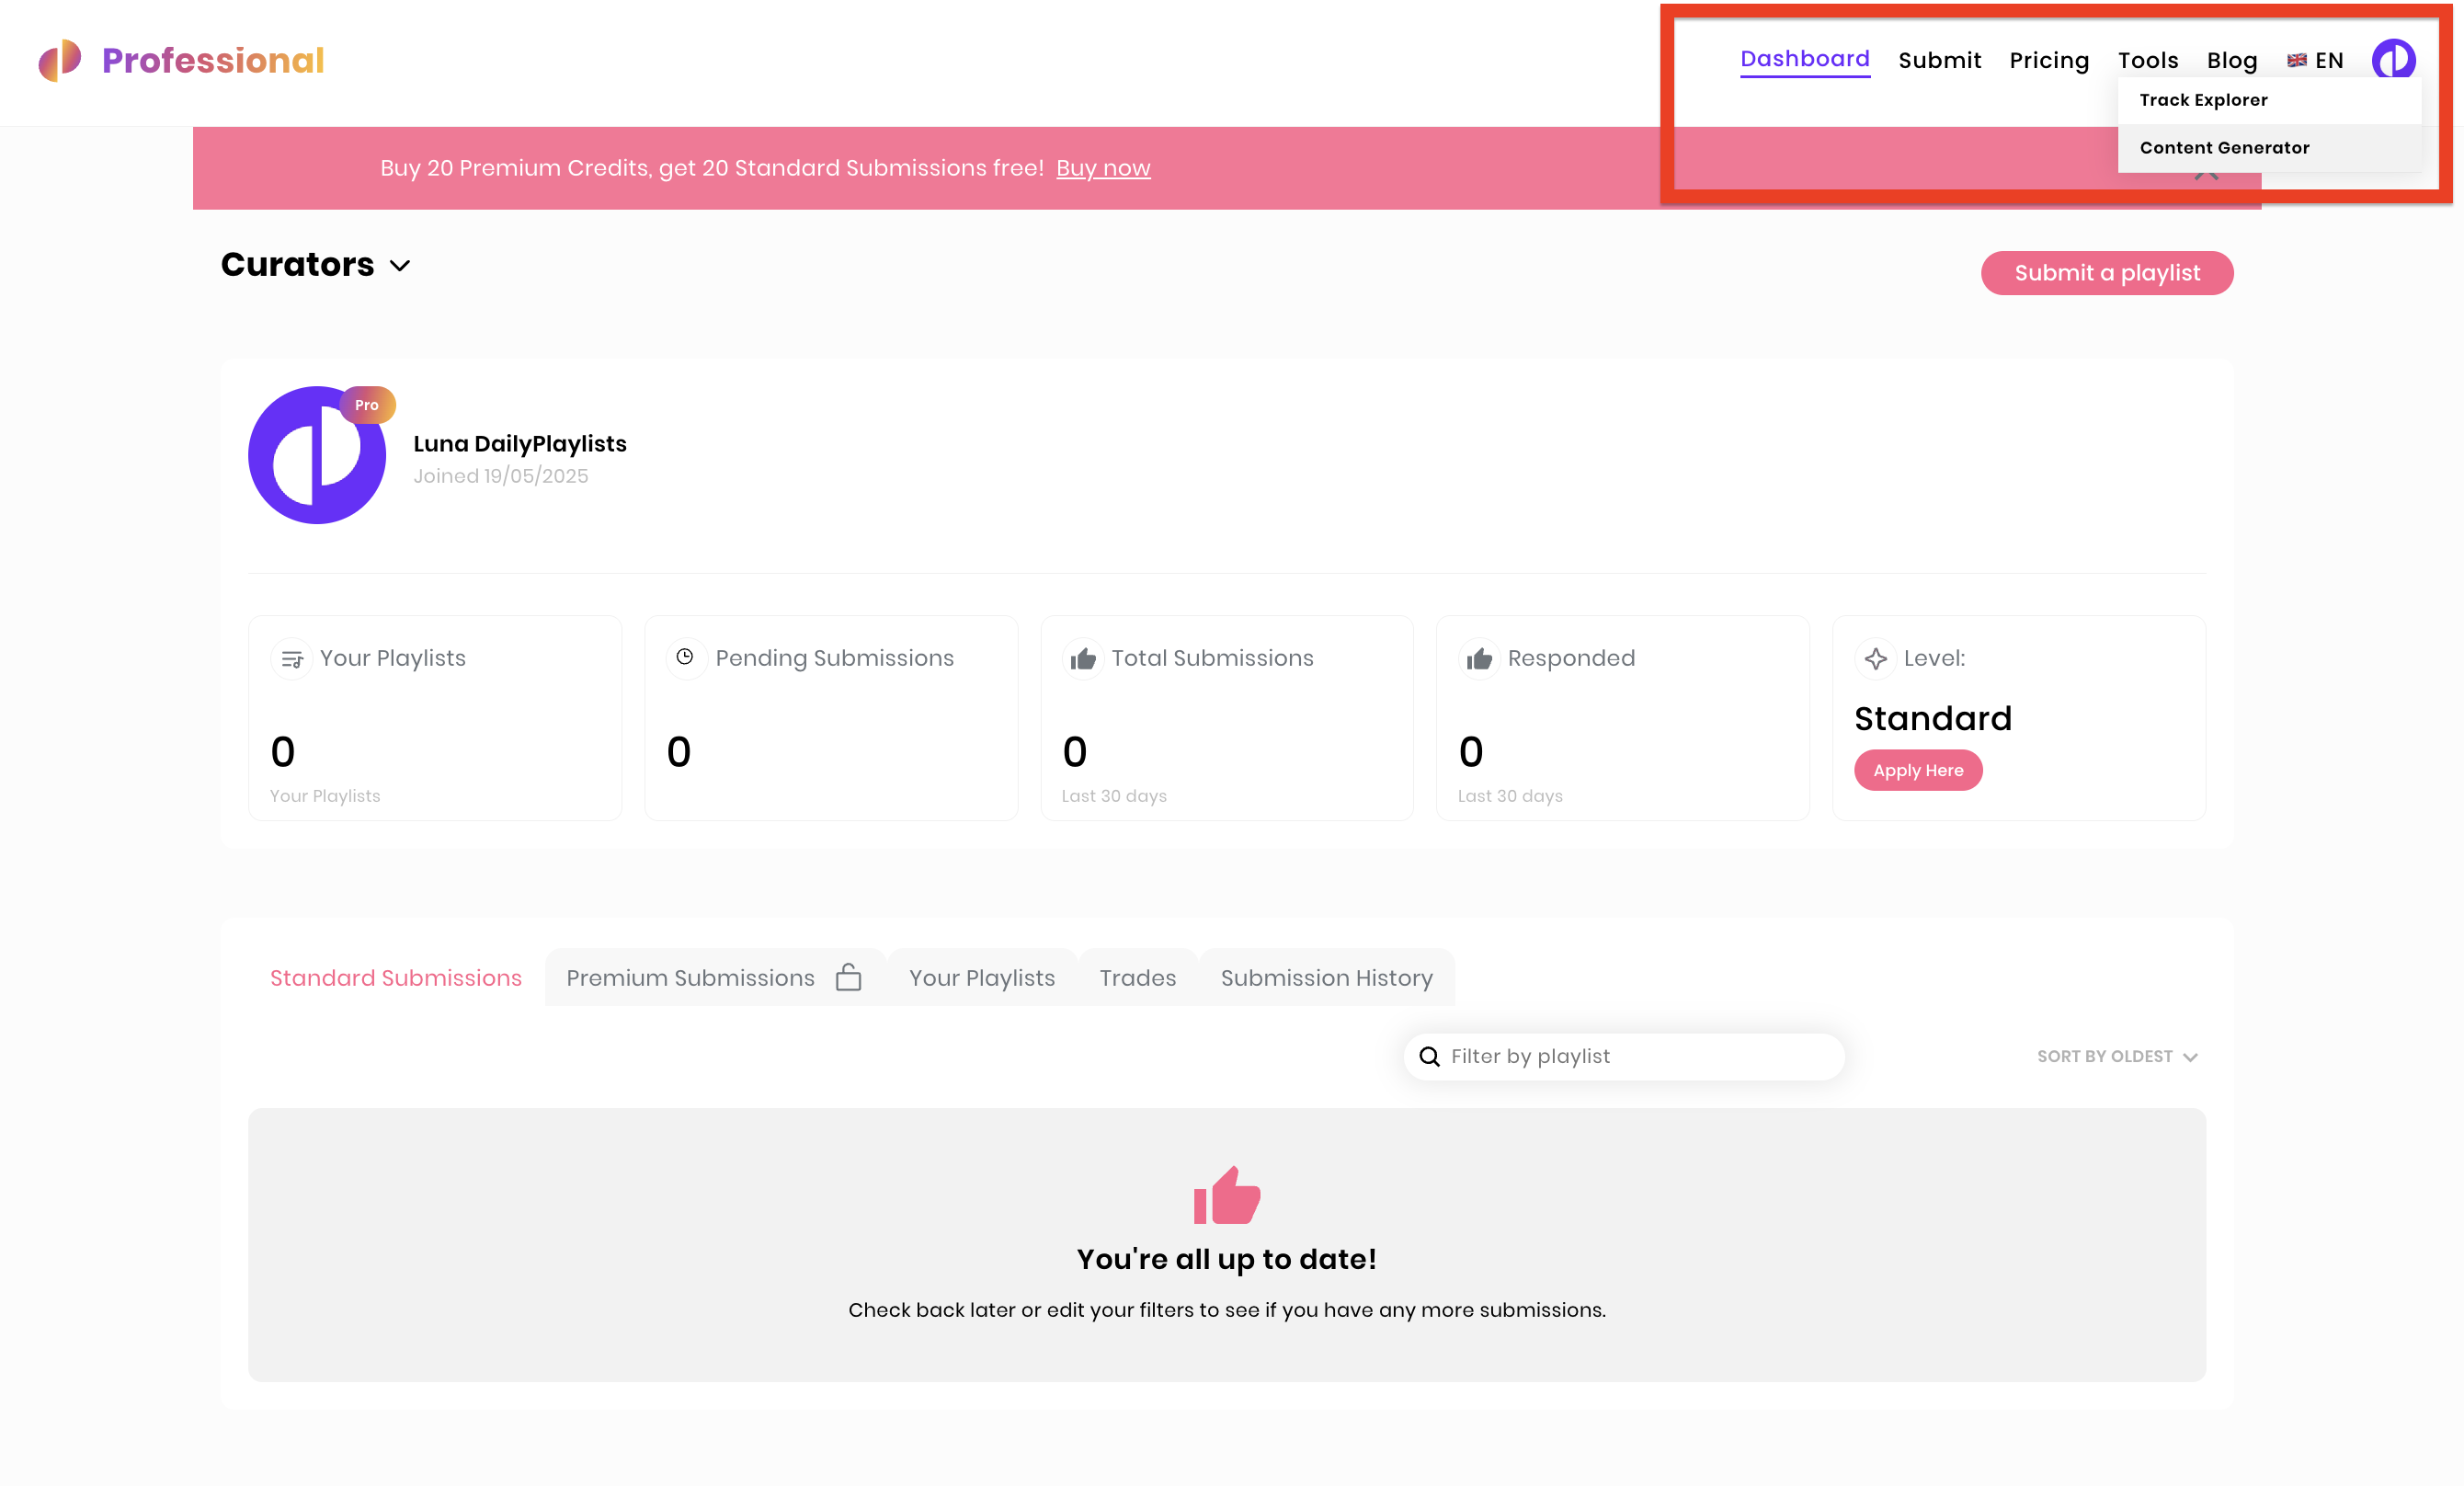
Task: Click the Responded label
Action: coord(1571,658)
